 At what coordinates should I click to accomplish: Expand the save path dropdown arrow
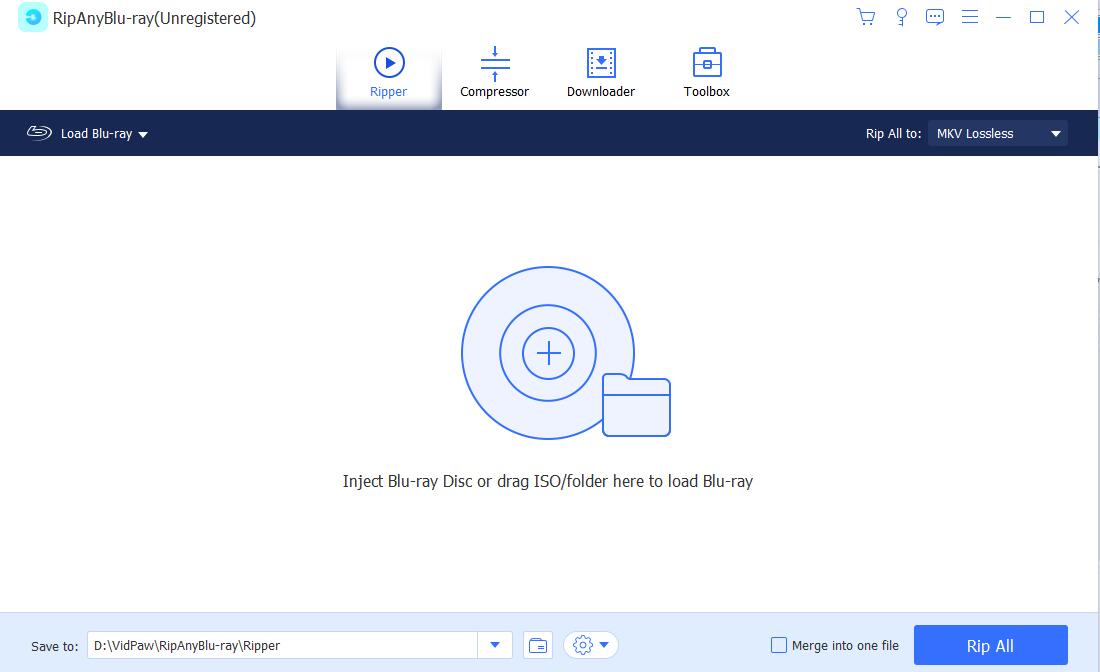[495, 645]
